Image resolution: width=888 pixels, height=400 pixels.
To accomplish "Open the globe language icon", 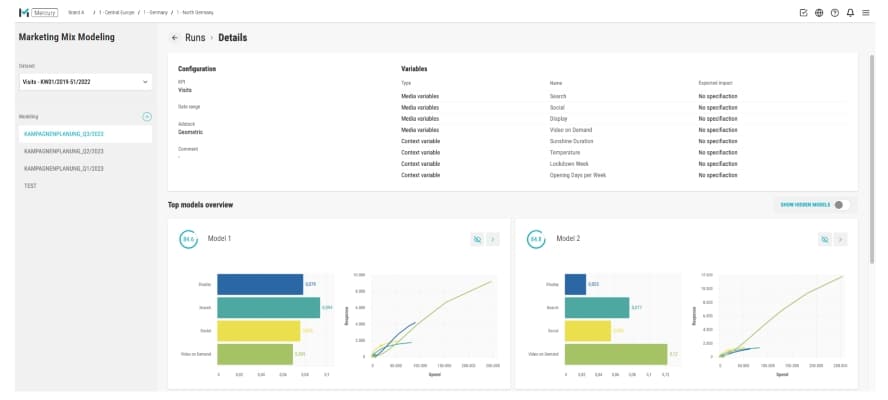I will click(819, 12).
